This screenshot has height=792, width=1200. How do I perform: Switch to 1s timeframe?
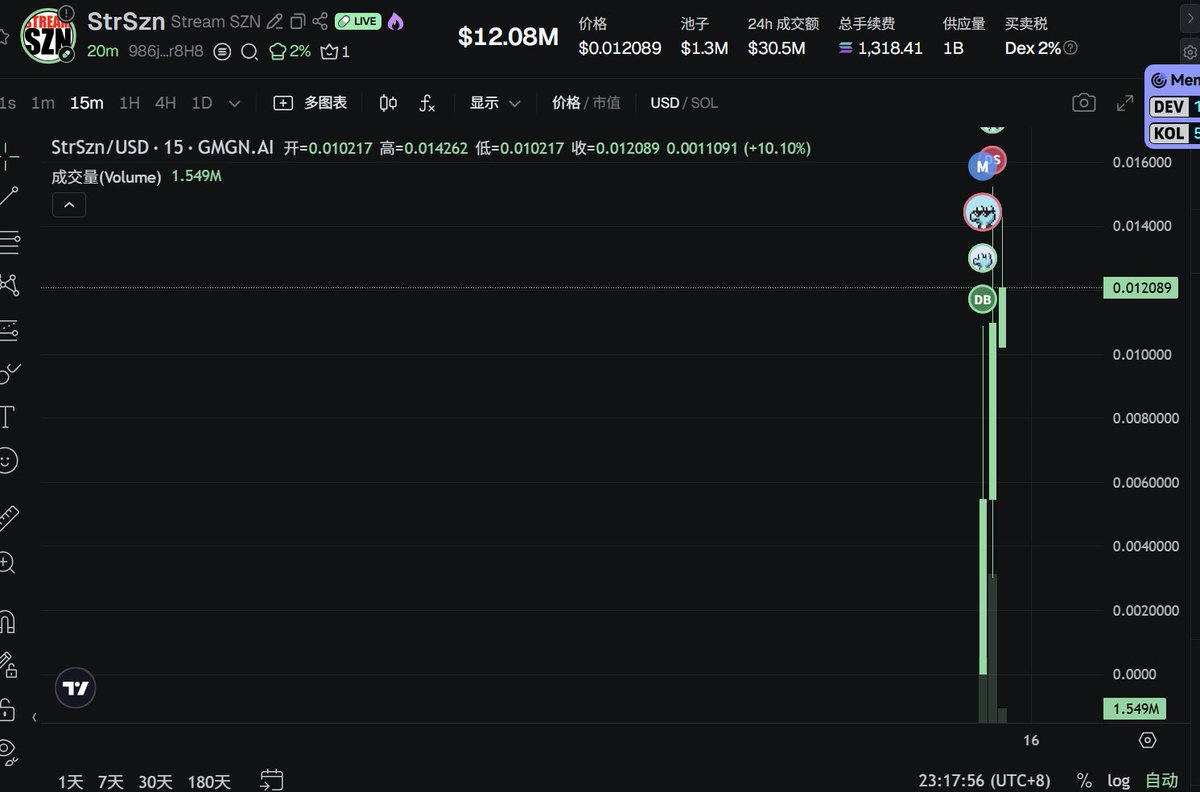pos(8,103)
